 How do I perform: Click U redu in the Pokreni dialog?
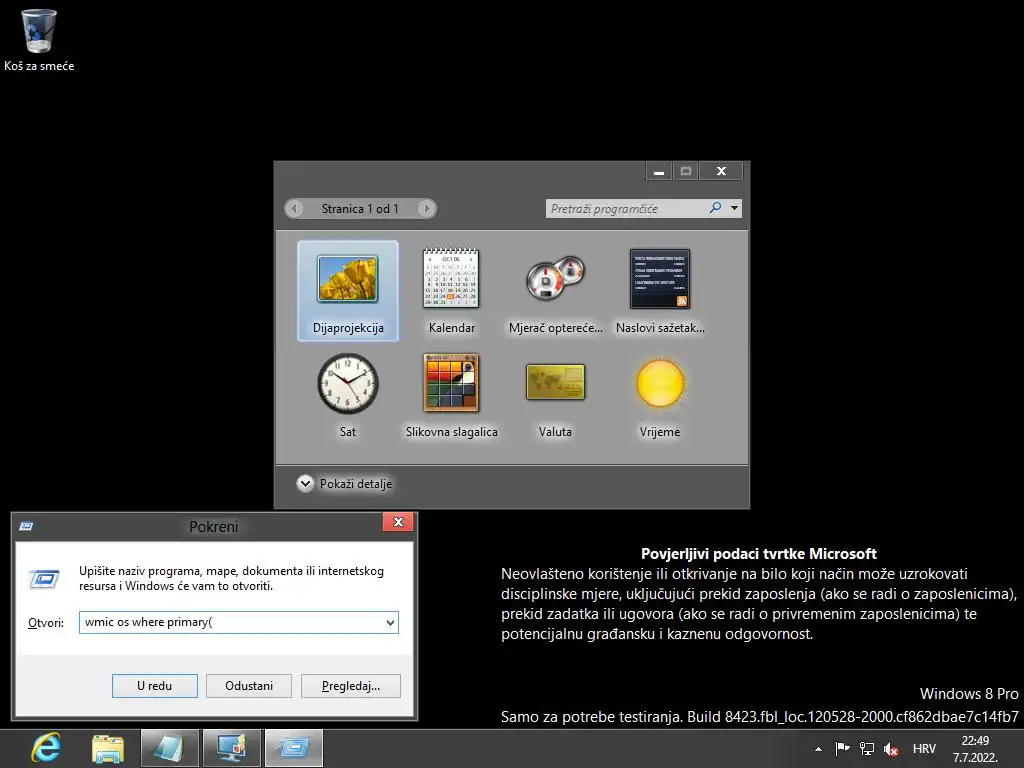click(x=155, y=686)
